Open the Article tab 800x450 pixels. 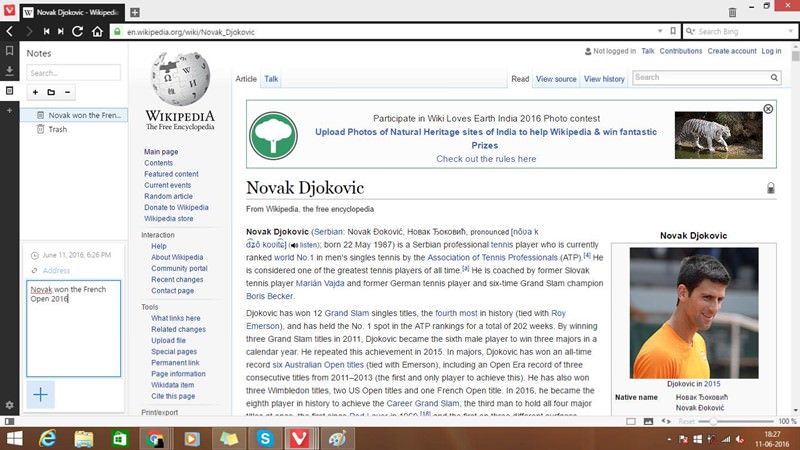(246, 79)
